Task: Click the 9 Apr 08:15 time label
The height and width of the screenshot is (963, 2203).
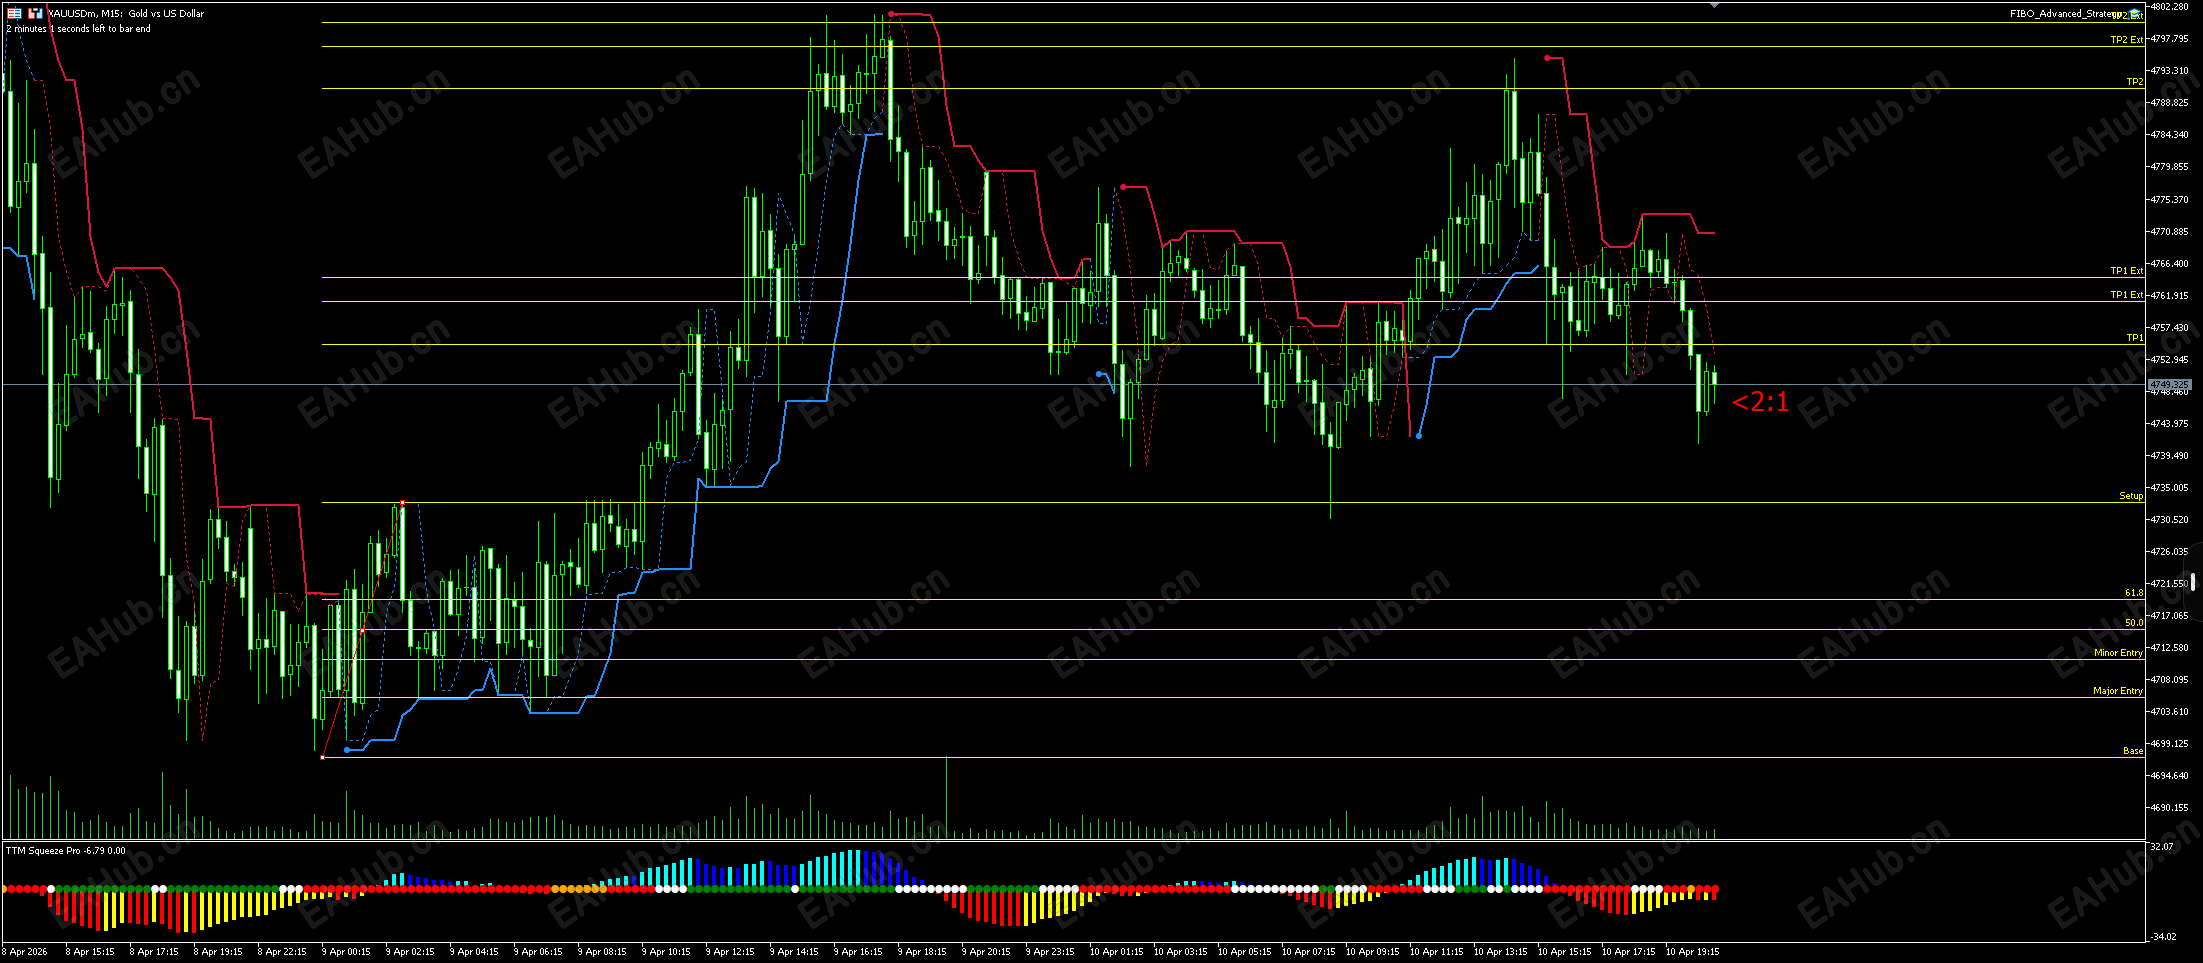Action: tap(602, 952)
